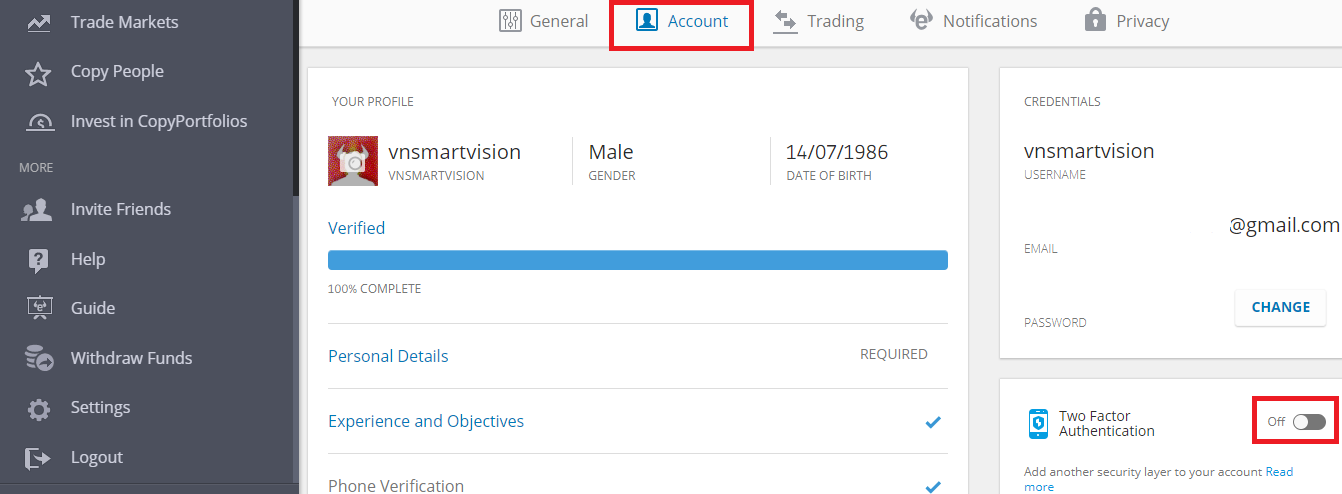Click the 14/07/1986 date of birth

coord(837,152)
